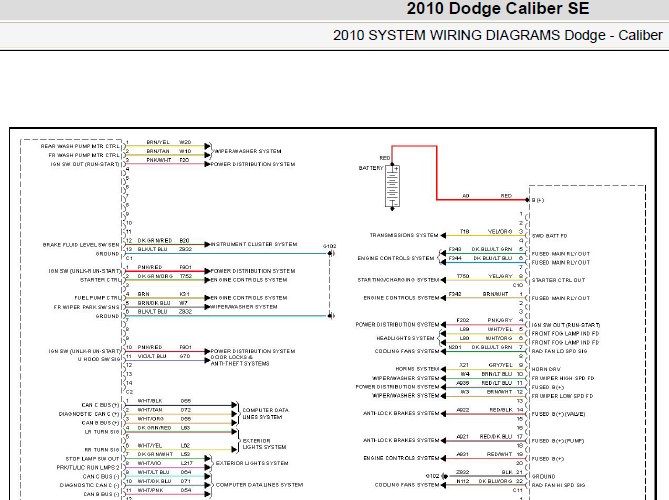Image resolution: width=669 pixels, height=500 pixels.
Task: Click the "RED/WHT" wire color label
Action: pos(499,455)
